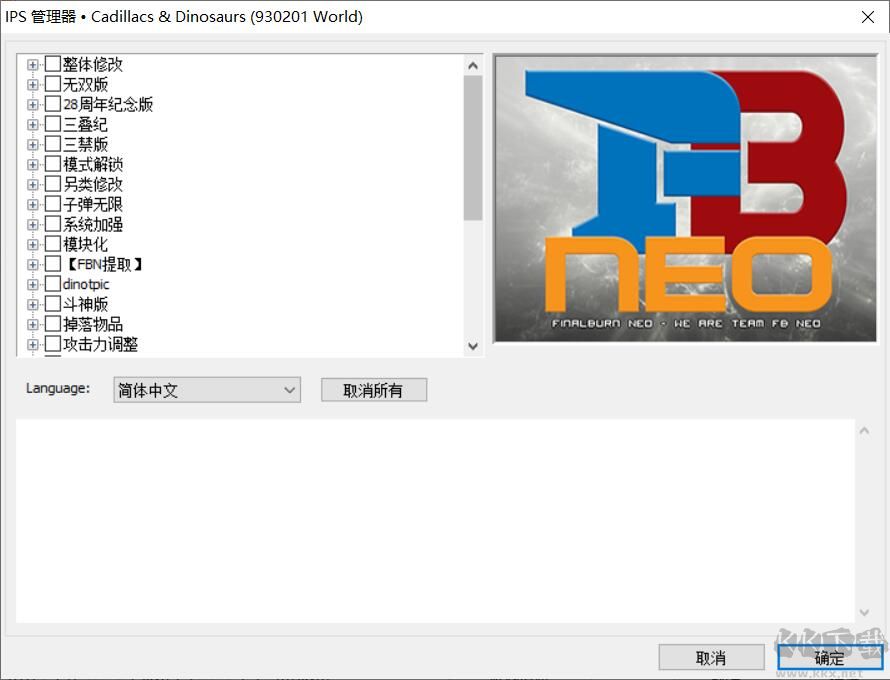Viewport: 890px width, 680px height.
Task: Select the 三禁版 tree label
Action: [85, 144]
